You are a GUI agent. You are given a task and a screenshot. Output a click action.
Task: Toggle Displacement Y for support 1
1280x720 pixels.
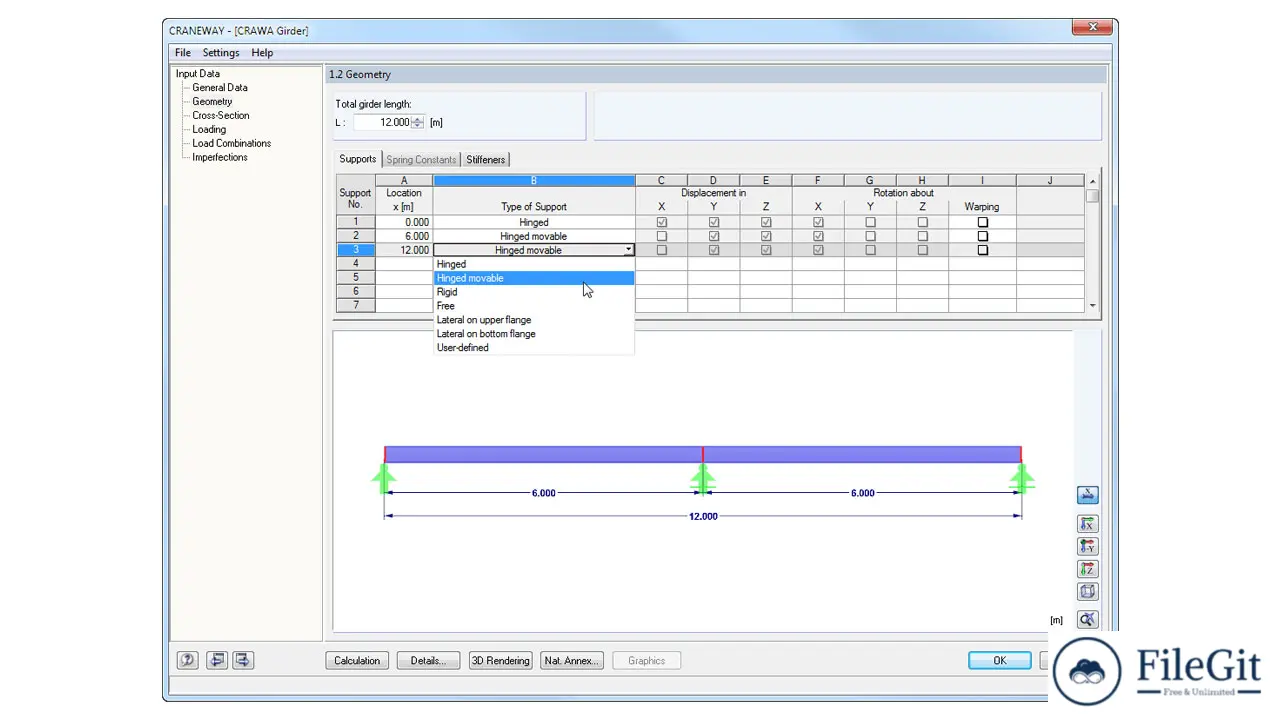click(713, 222)
